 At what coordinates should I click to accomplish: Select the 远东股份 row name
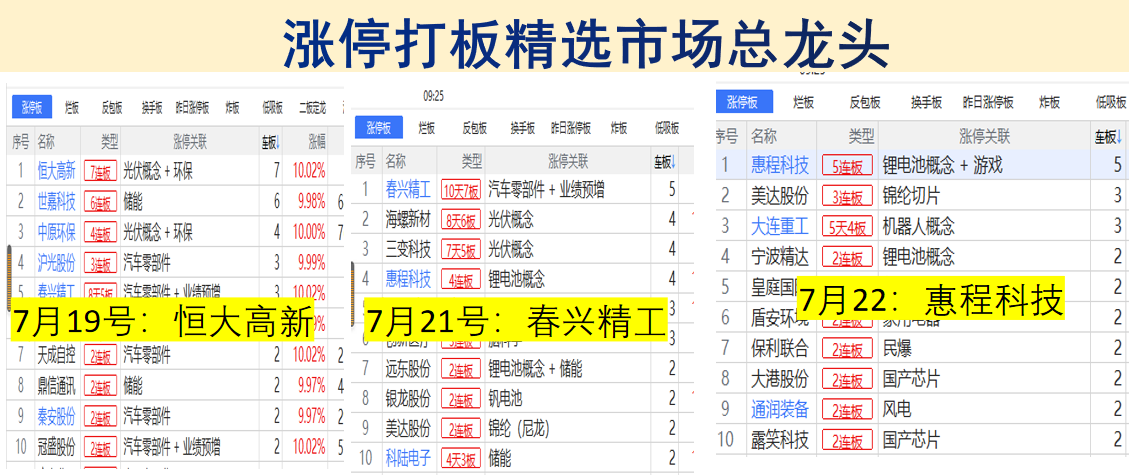408,369
